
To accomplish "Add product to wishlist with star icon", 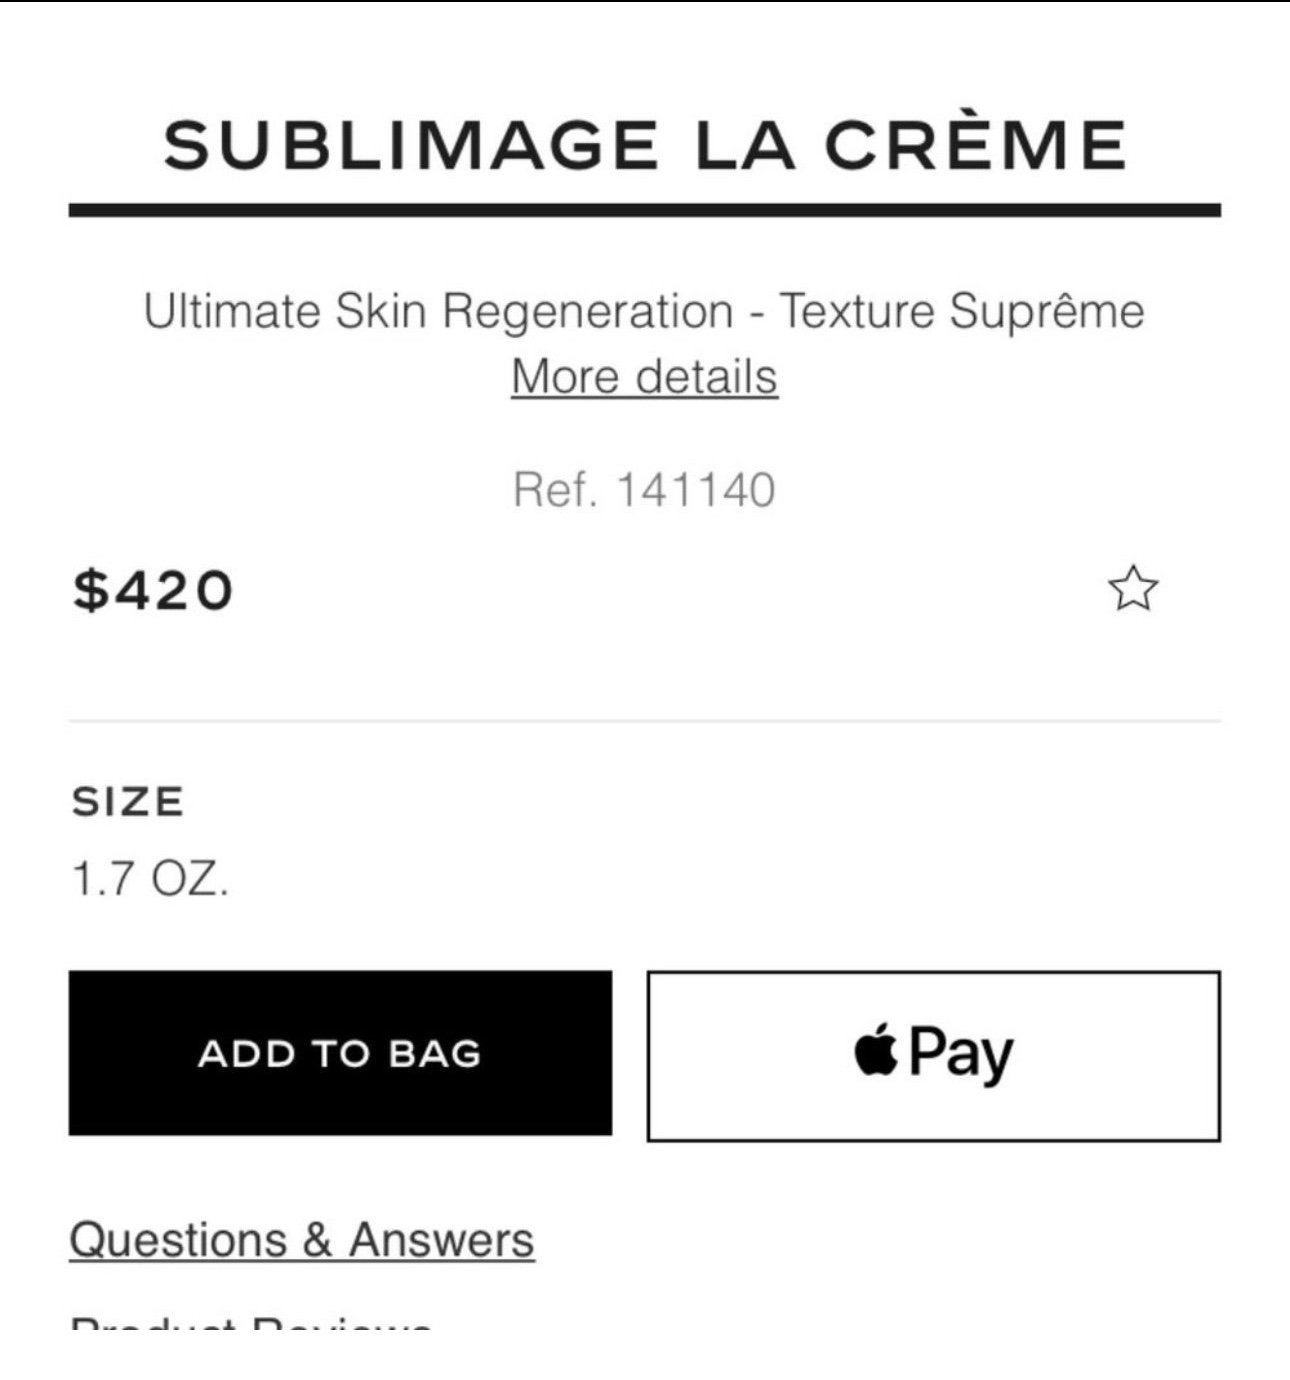I will (x=1133, y=588).
